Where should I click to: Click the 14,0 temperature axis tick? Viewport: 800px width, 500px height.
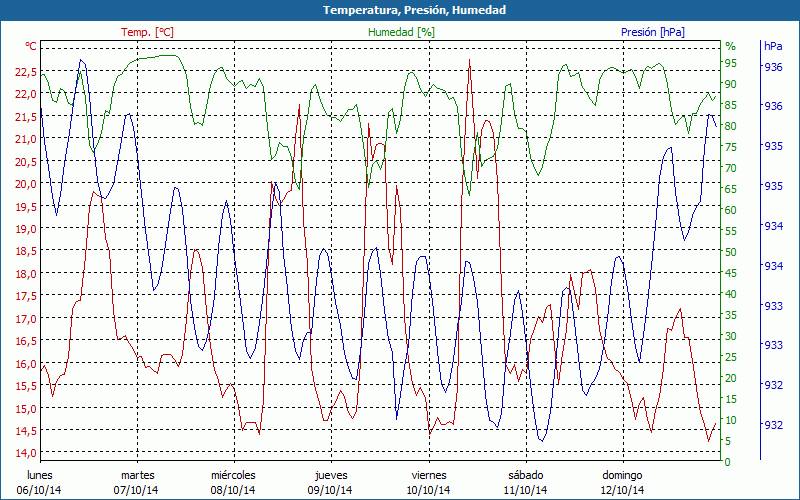click(26, 453)
